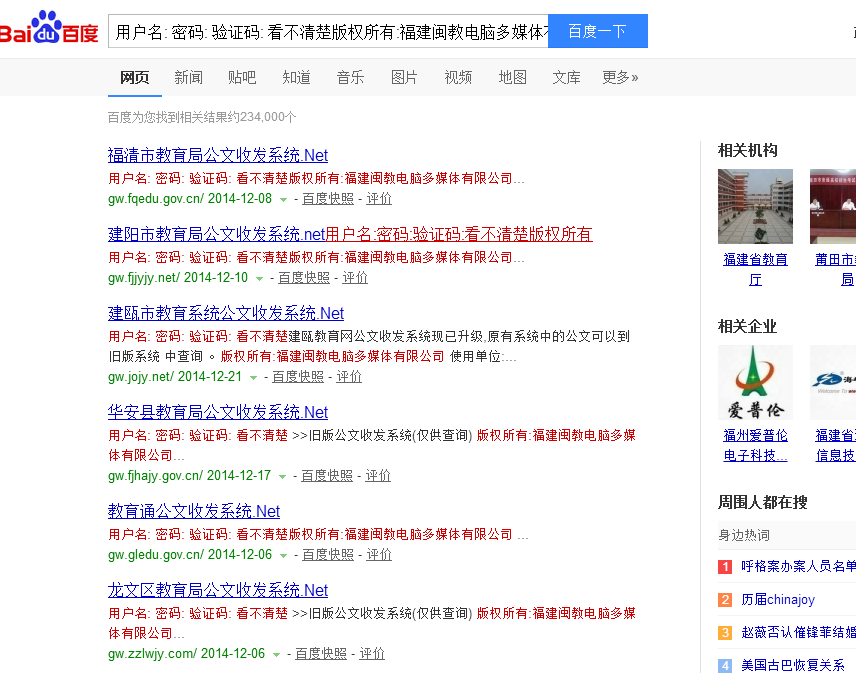Click the Baidu logo
Image resolution: width=856 pixels, height=673 pixels.
click(49, 28)
